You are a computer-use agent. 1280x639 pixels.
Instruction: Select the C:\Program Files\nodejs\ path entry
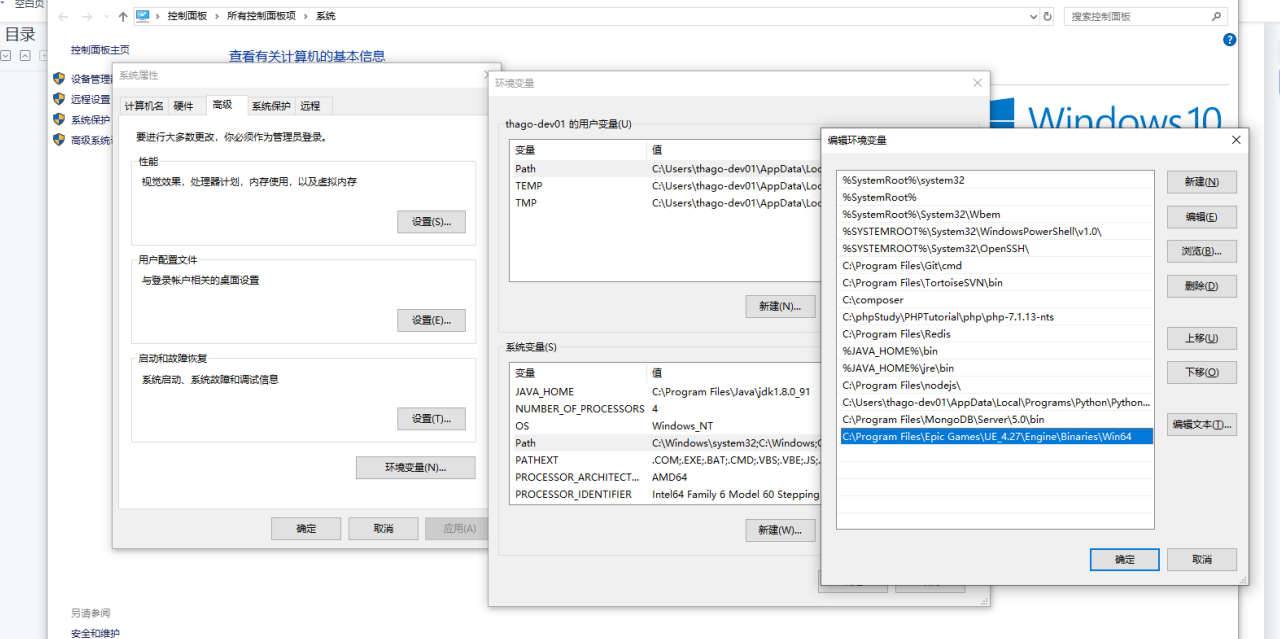(x=901, y=385)
